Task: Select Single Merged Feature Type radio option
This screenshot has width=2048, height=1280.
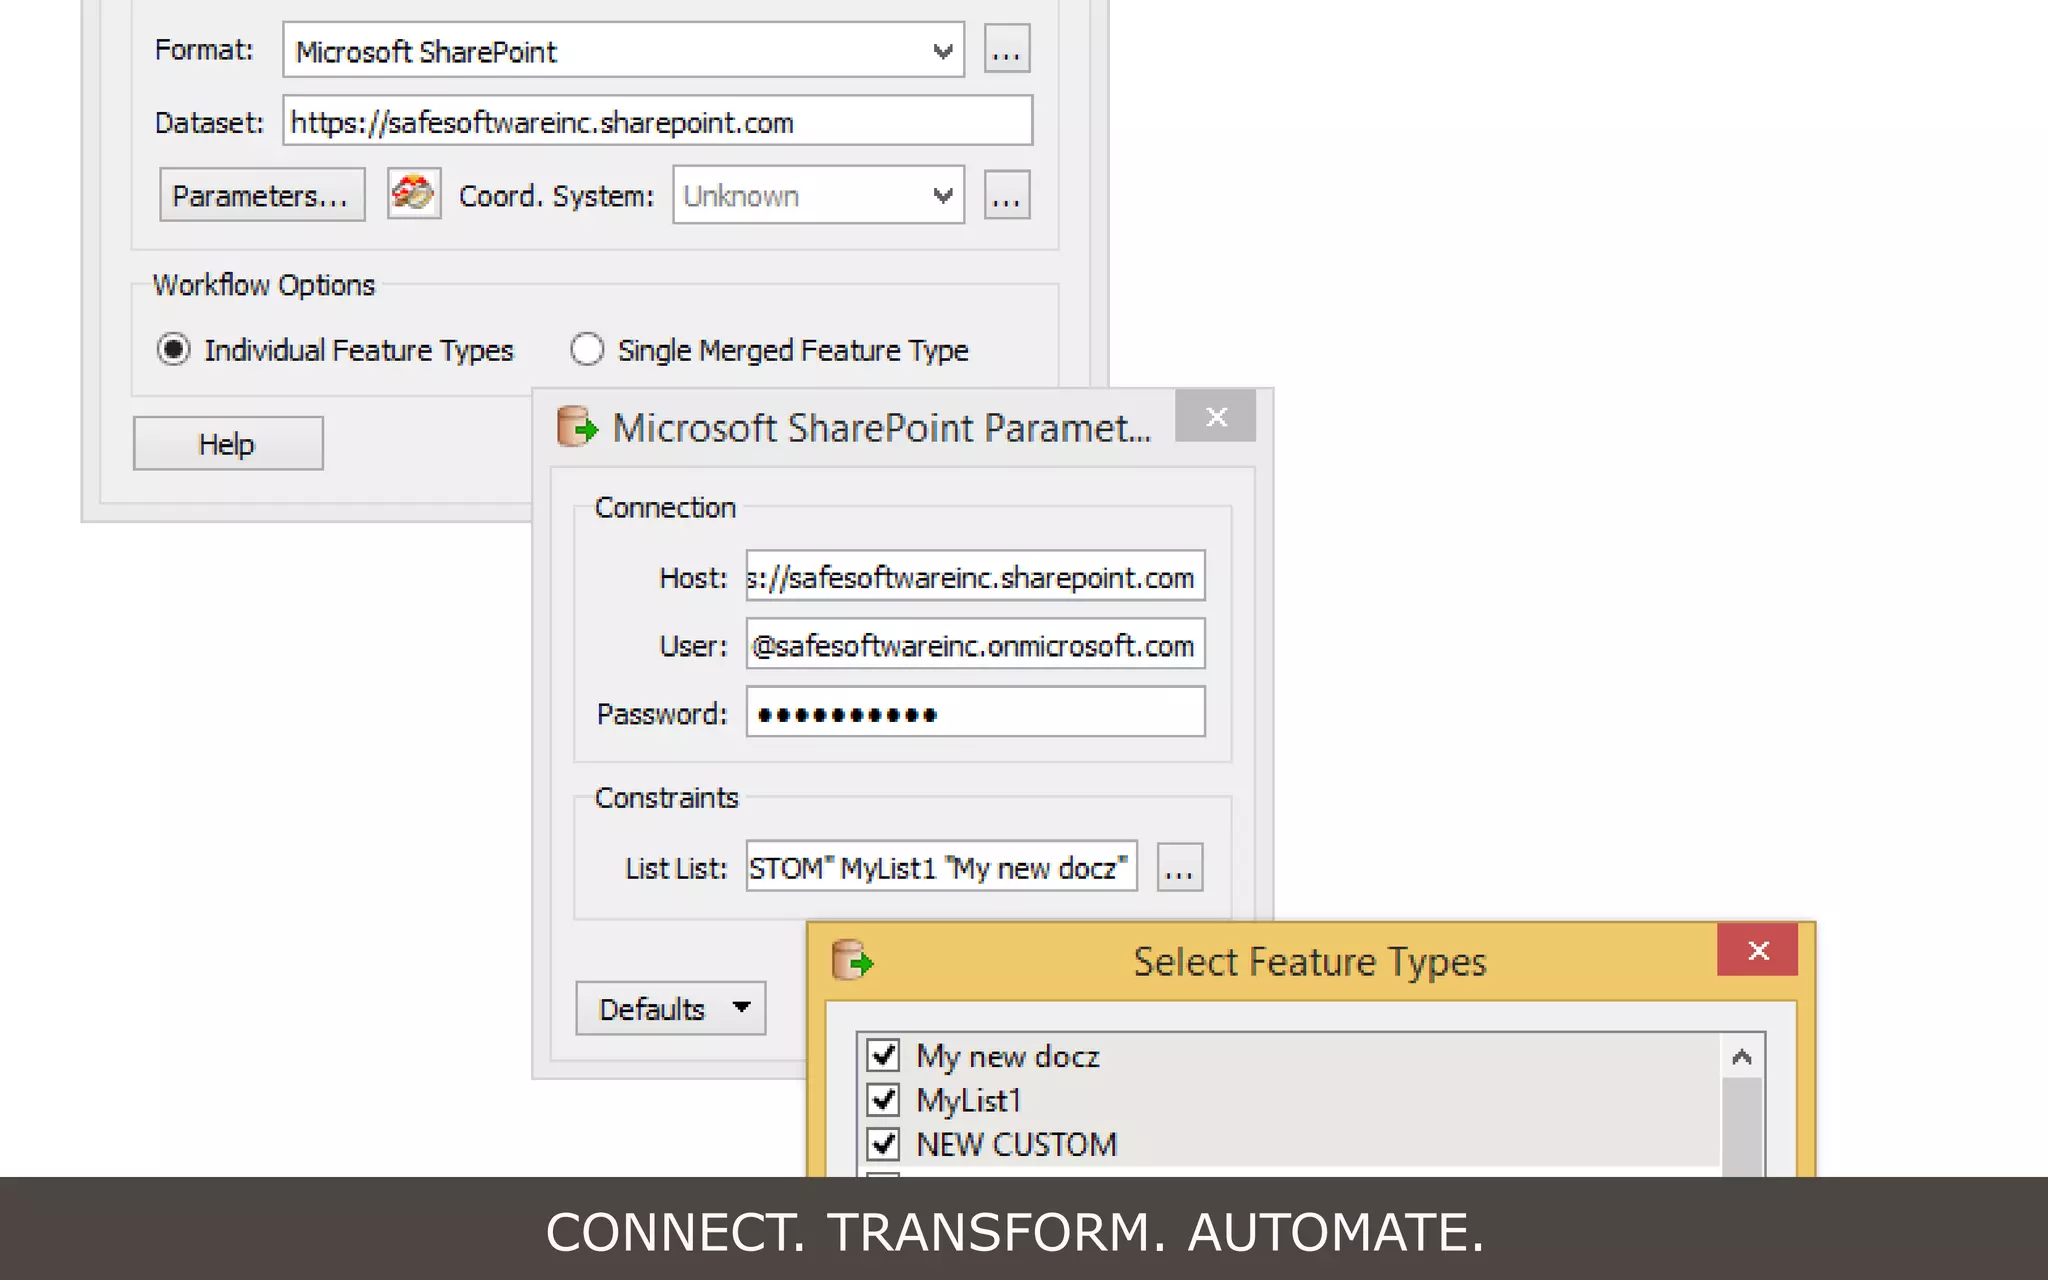Action: (587, 350)
